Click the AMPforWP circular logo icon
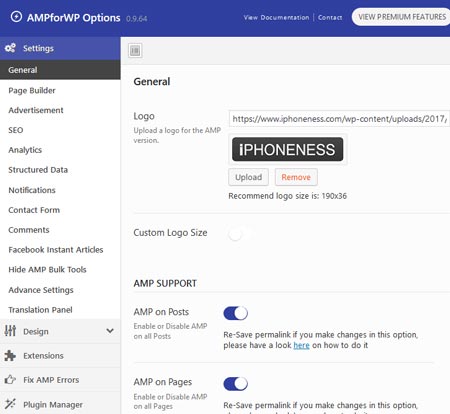Screen dimensions: 450x414 (x=16, y=16)
